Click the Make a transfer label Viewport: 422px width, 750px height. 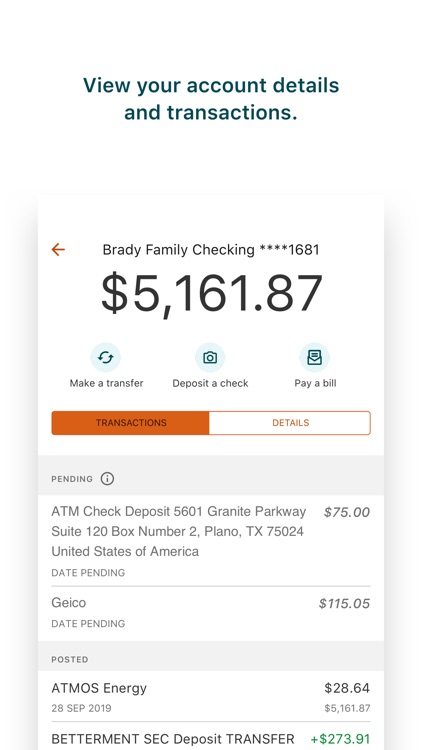(x=106, y=383)
